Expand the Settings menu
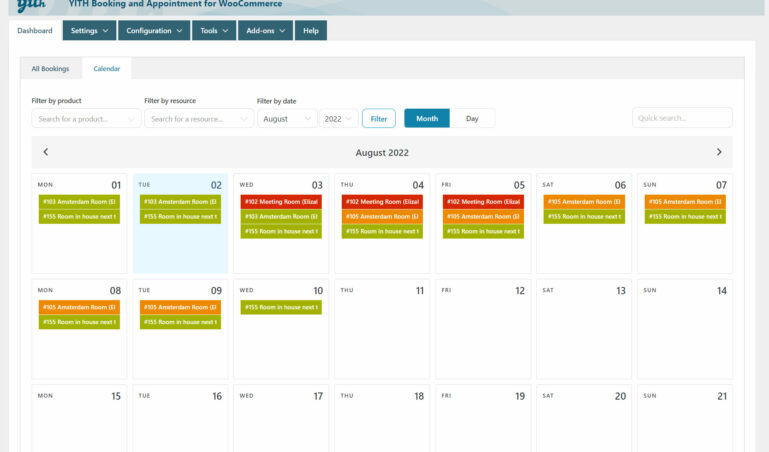769x452 pixels. pyautogui.click(x=89, y=30)
